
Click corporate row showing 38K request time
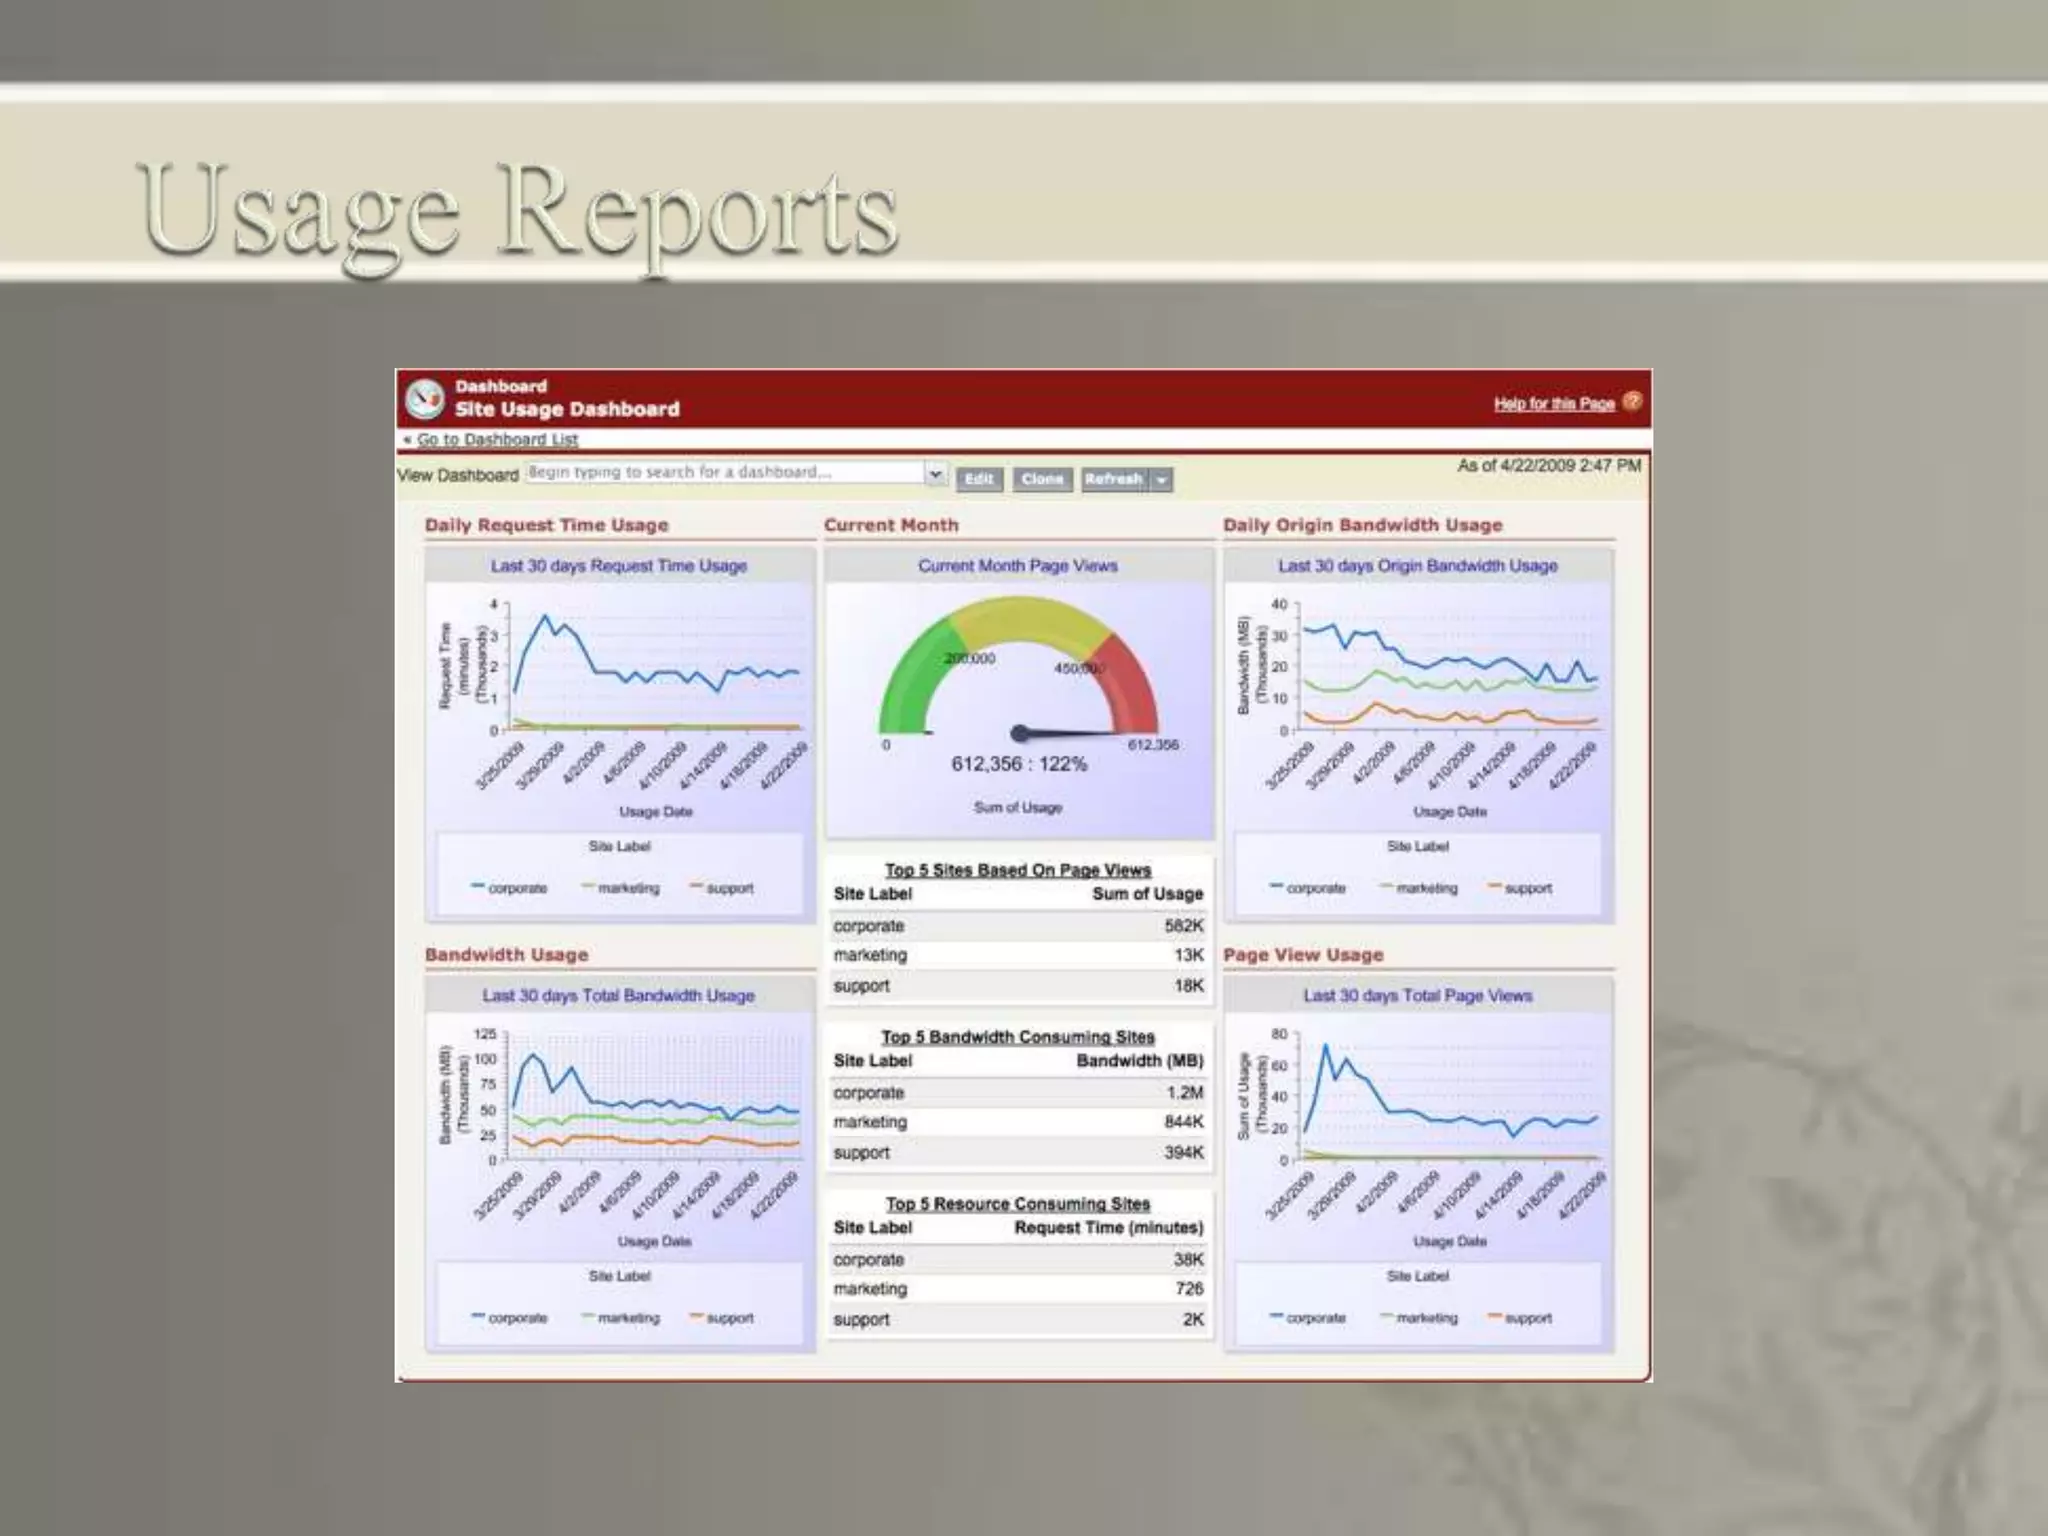coord(1018,1260)
